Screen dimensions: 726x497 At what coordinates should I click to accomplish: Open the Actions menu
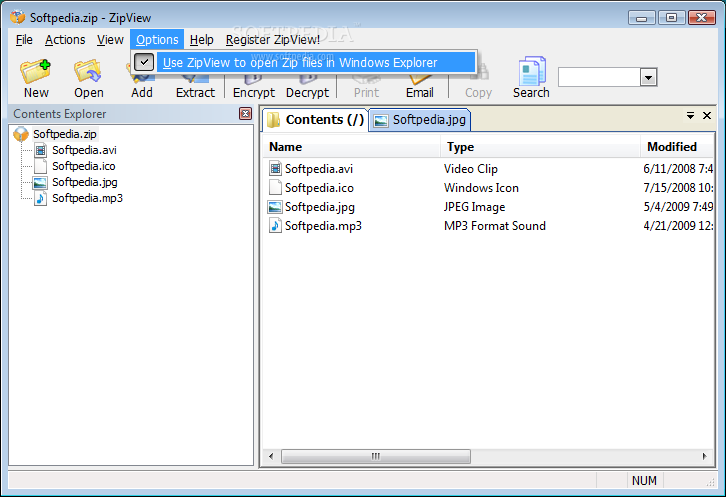(x=65, y=40)
